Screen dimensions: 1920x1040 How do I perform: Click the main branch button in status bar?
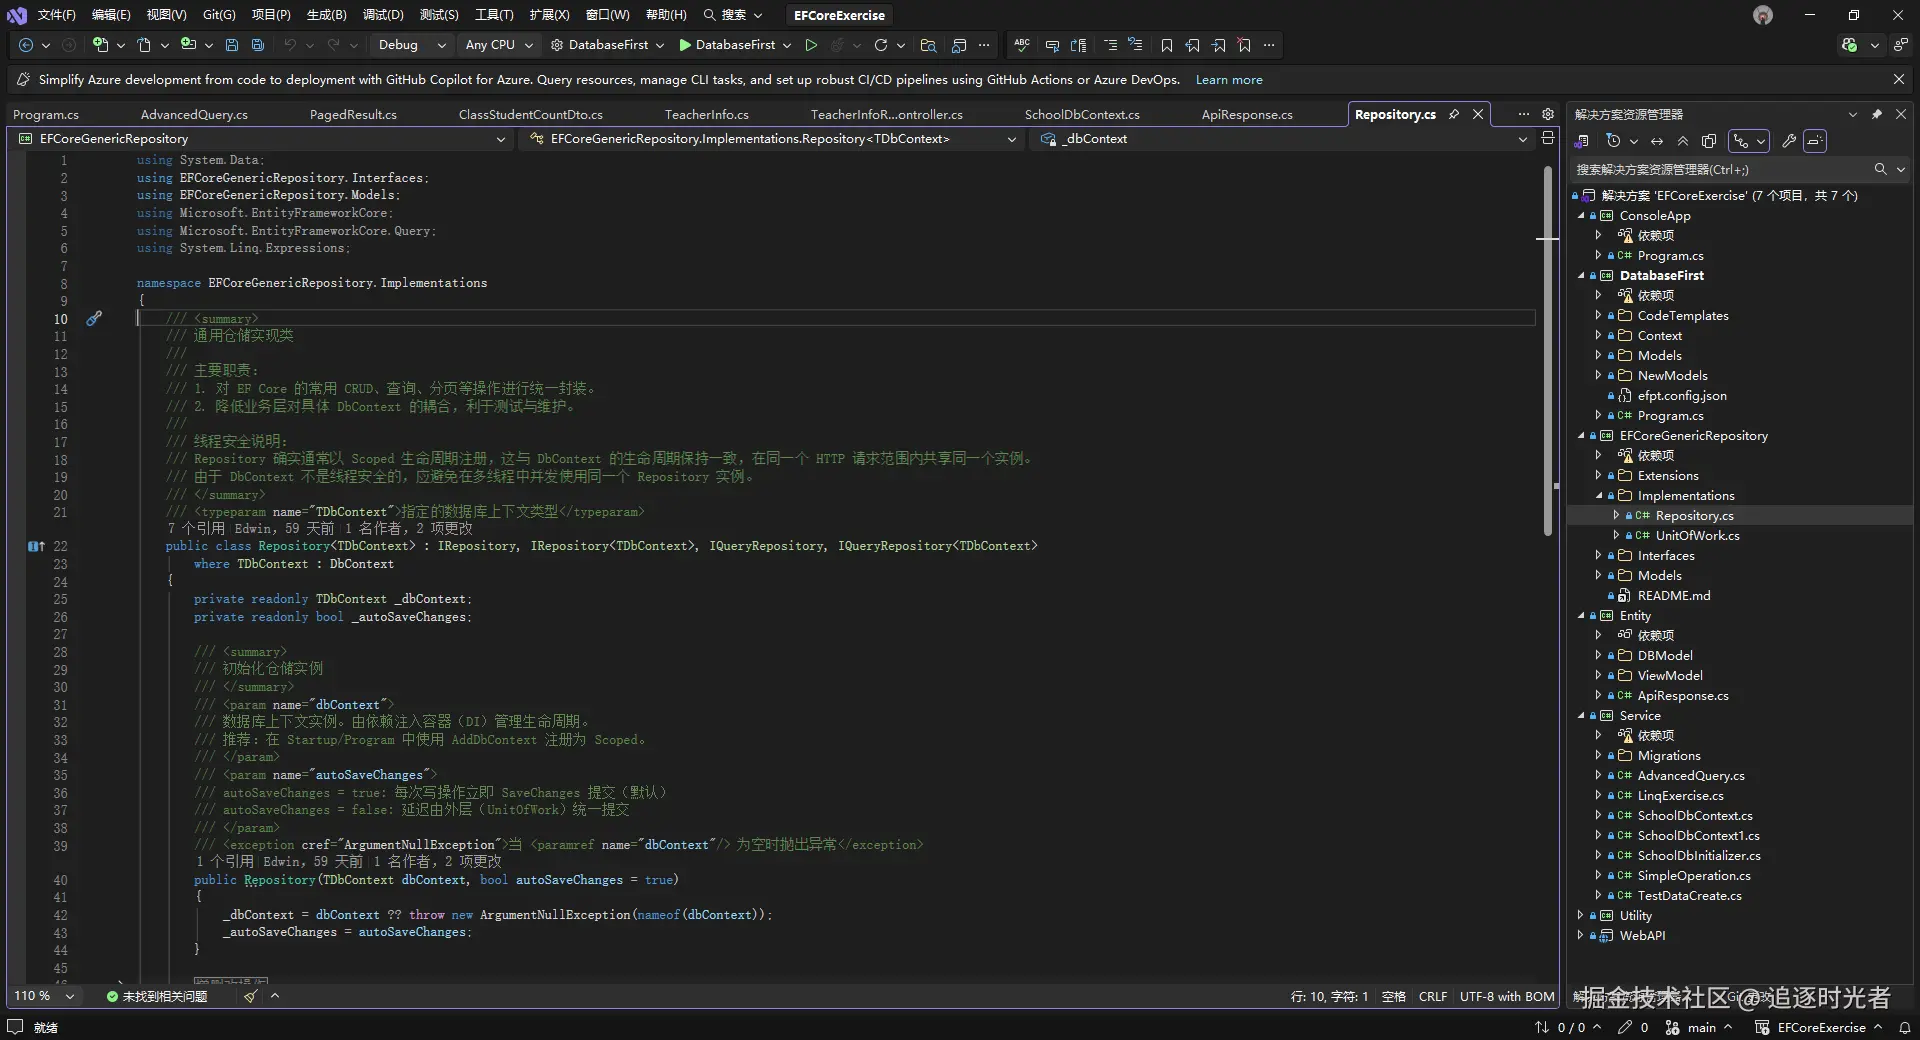[1700, 1027]
